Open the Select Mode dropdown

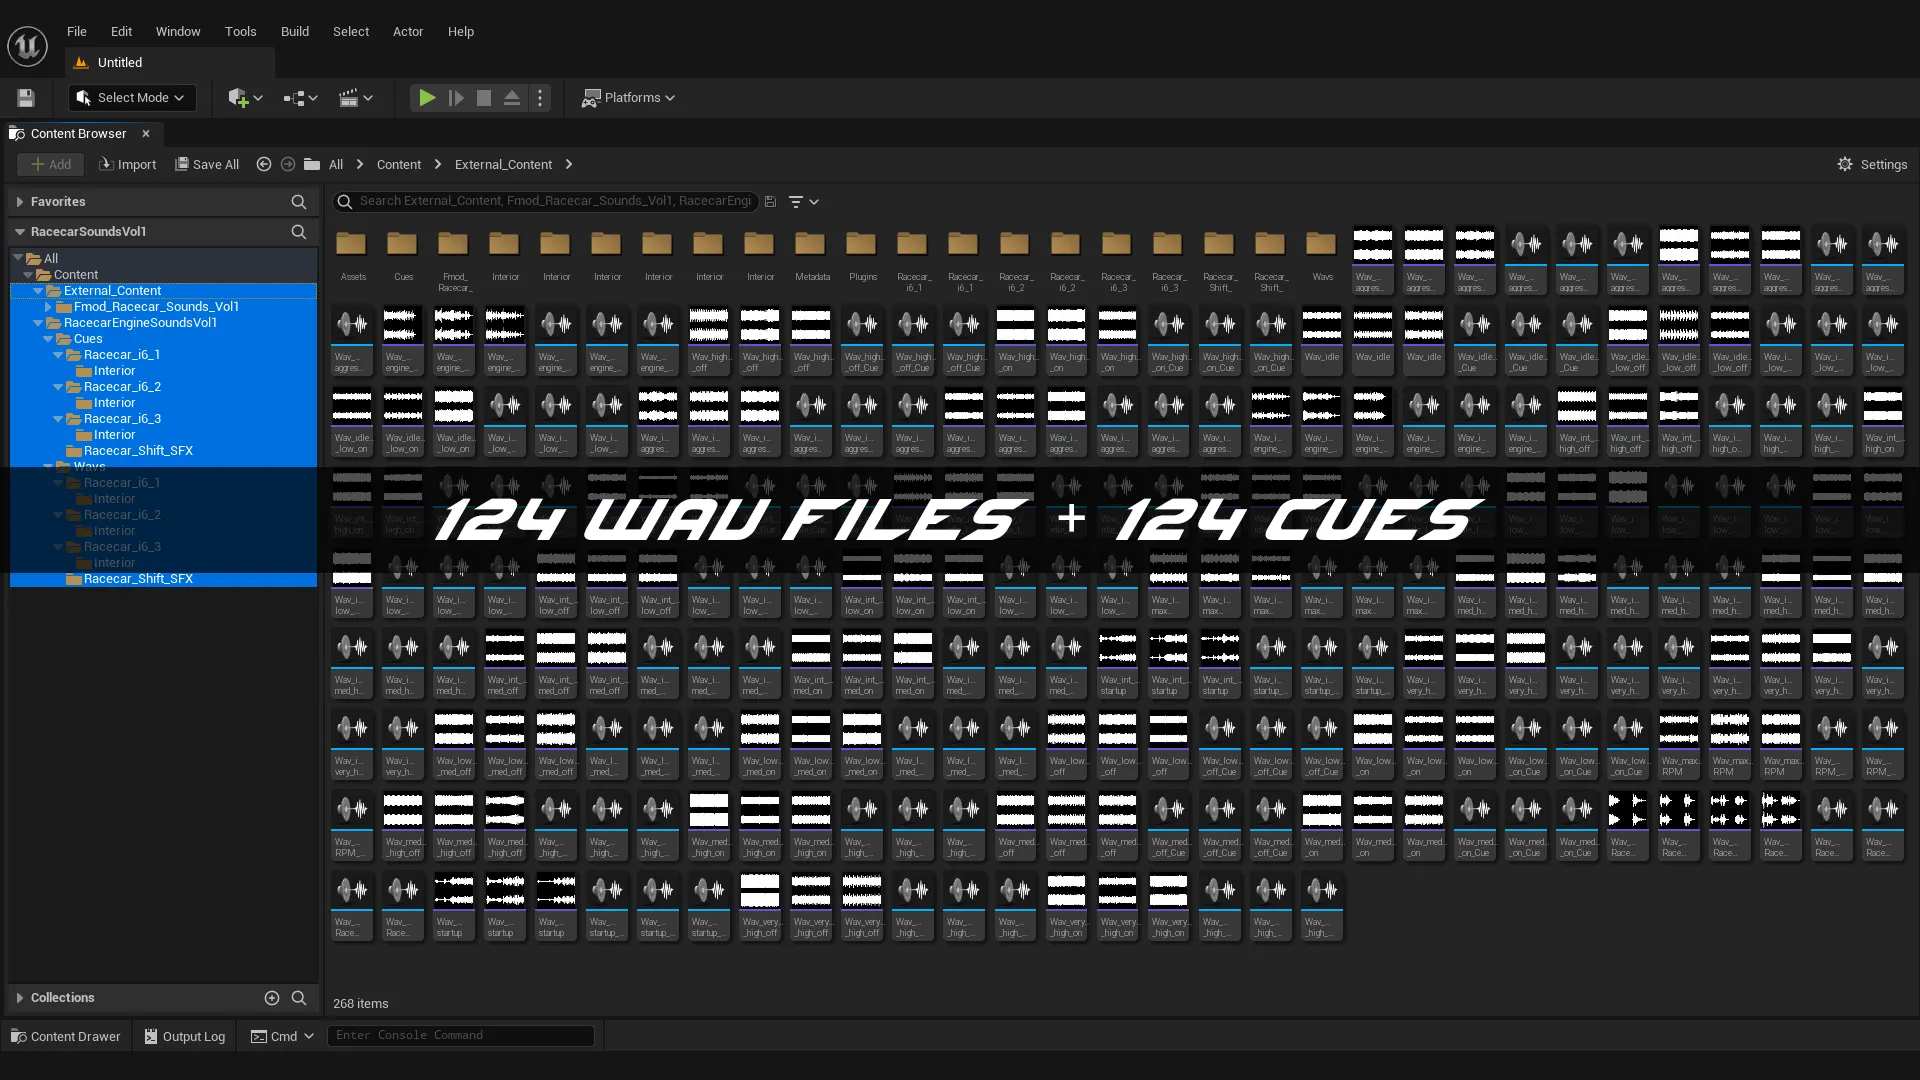click(x=132, y=98)
